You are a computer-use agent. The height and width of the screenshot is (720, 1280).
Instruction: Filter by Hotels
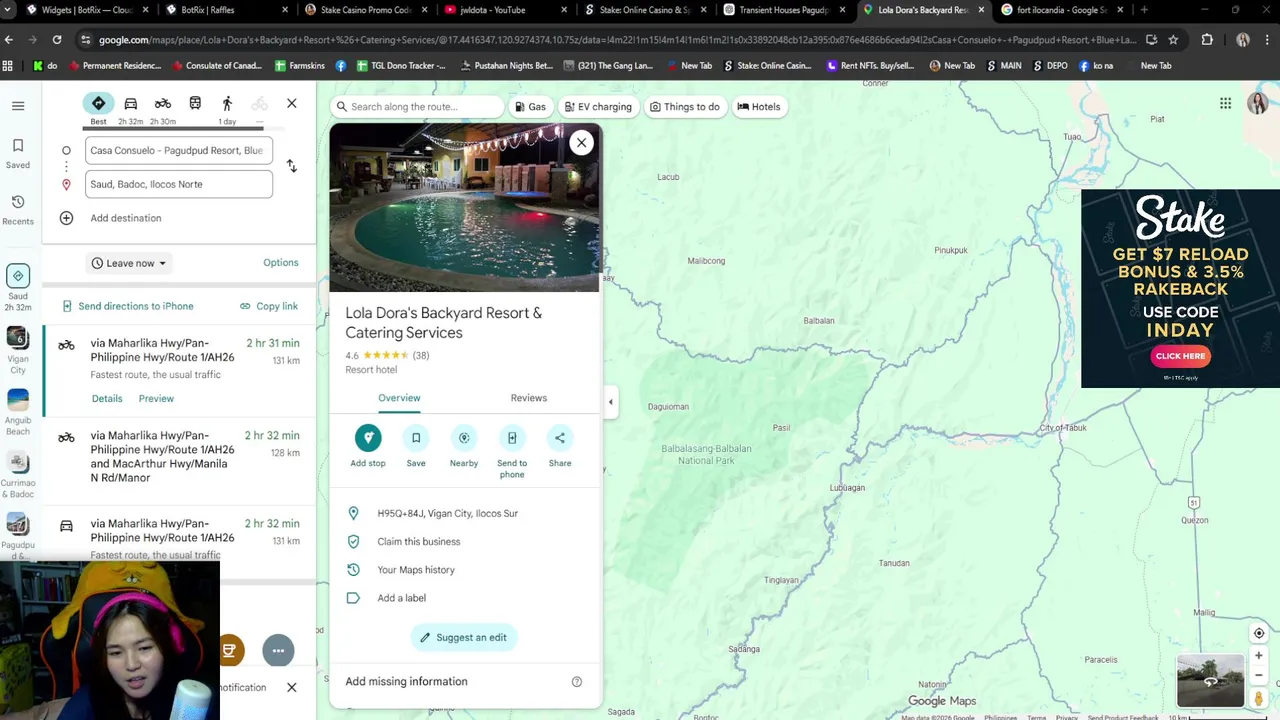click(759, 107)
